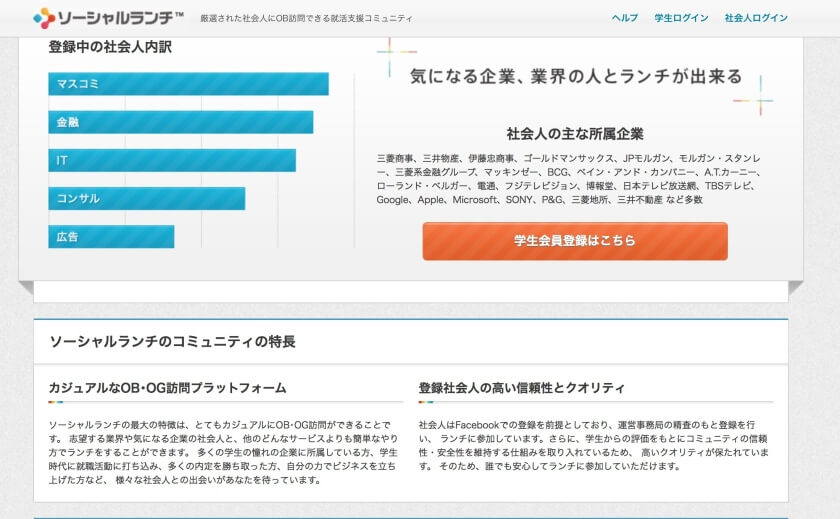
Task: Open the 学生ログイン link
Action: tap(681, 18)
